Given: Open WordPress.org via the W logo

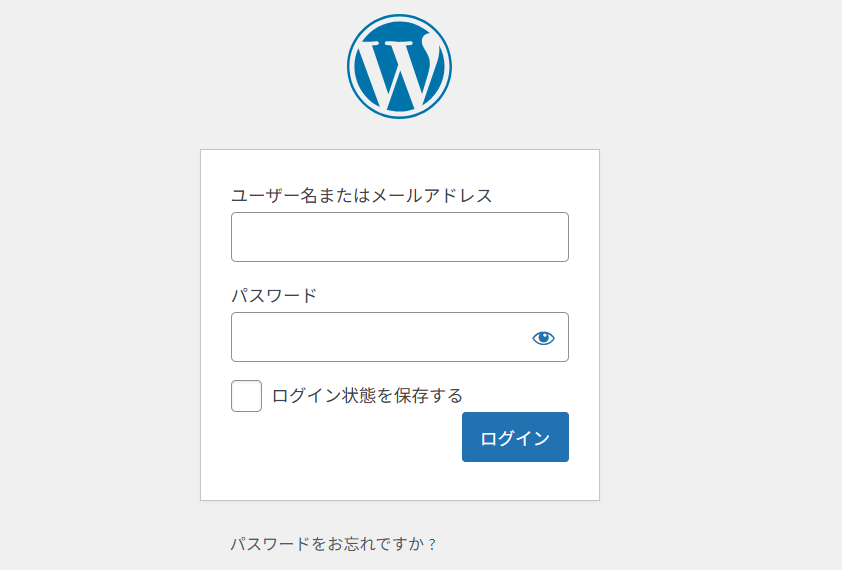Looking at the screenshot, I should tap(399, 67).
